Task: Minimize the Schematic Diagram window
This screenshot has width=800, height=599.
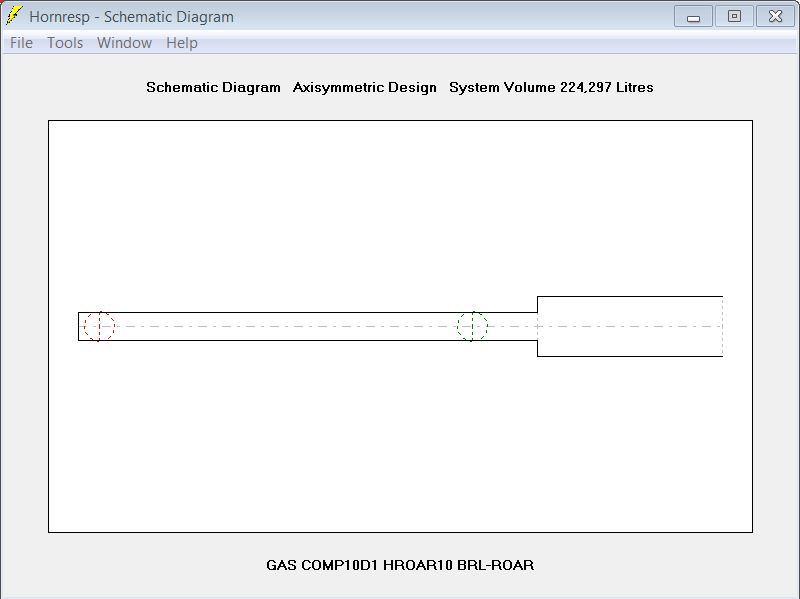Action: [x=693, y=16]
